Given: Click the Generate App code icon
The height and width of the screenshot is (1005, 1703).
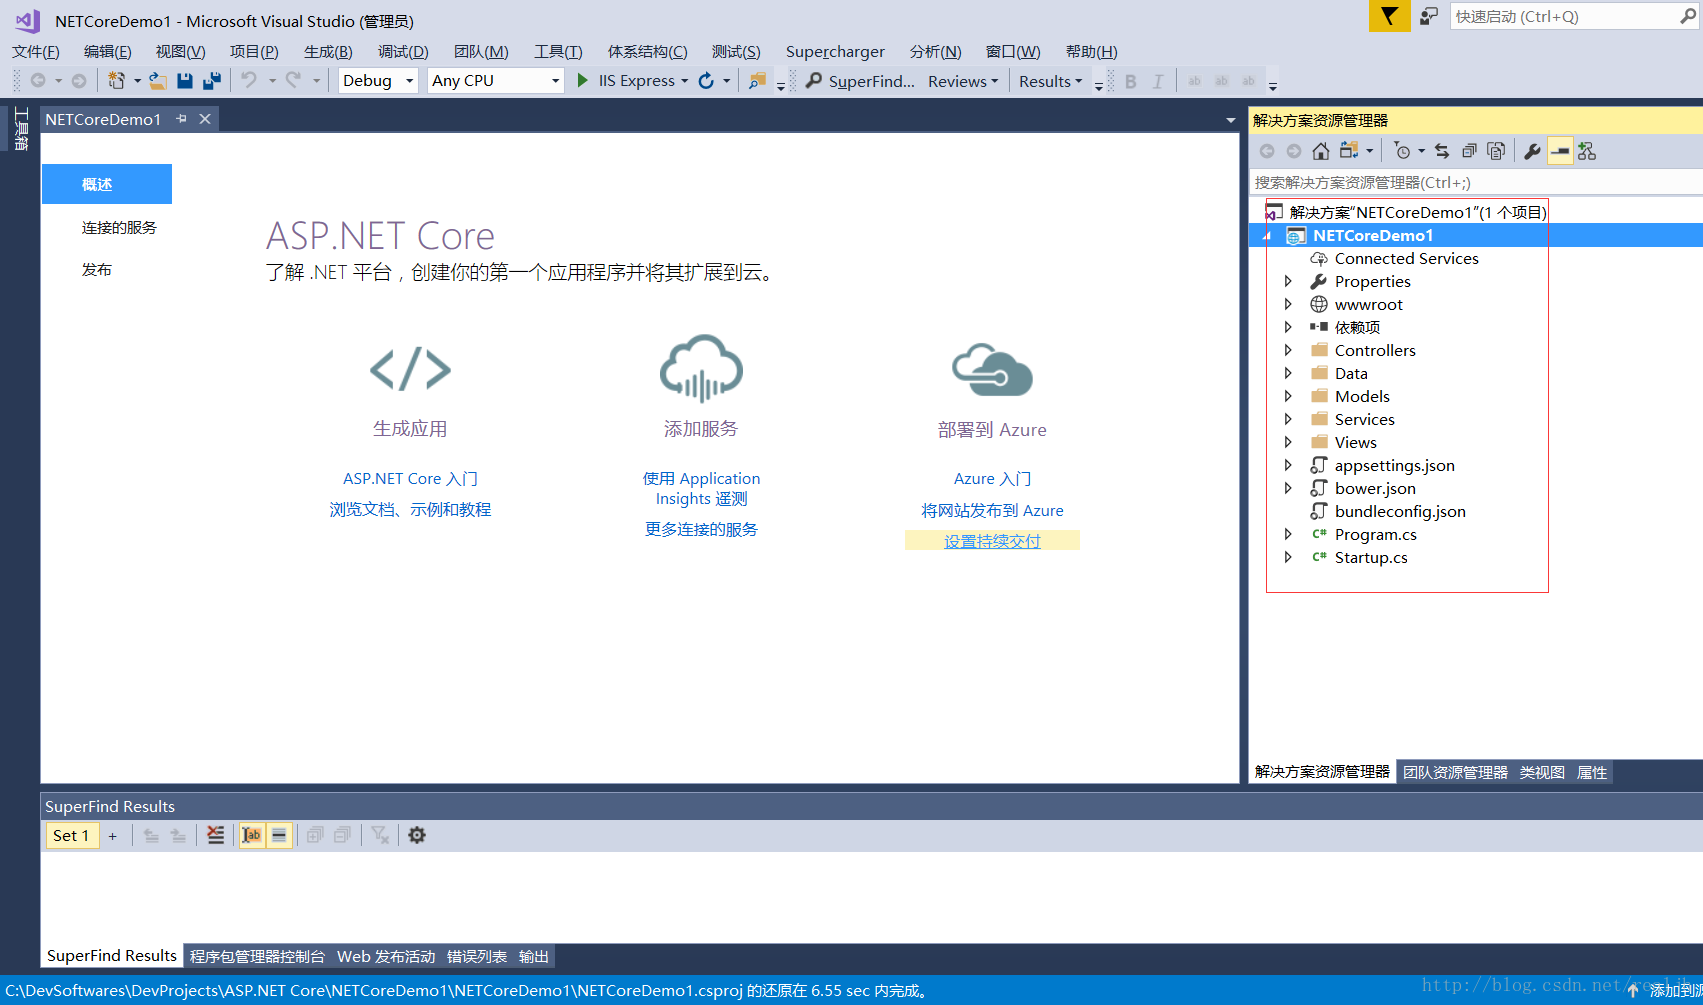Looking at the screenshot, I should pos(410,369).
